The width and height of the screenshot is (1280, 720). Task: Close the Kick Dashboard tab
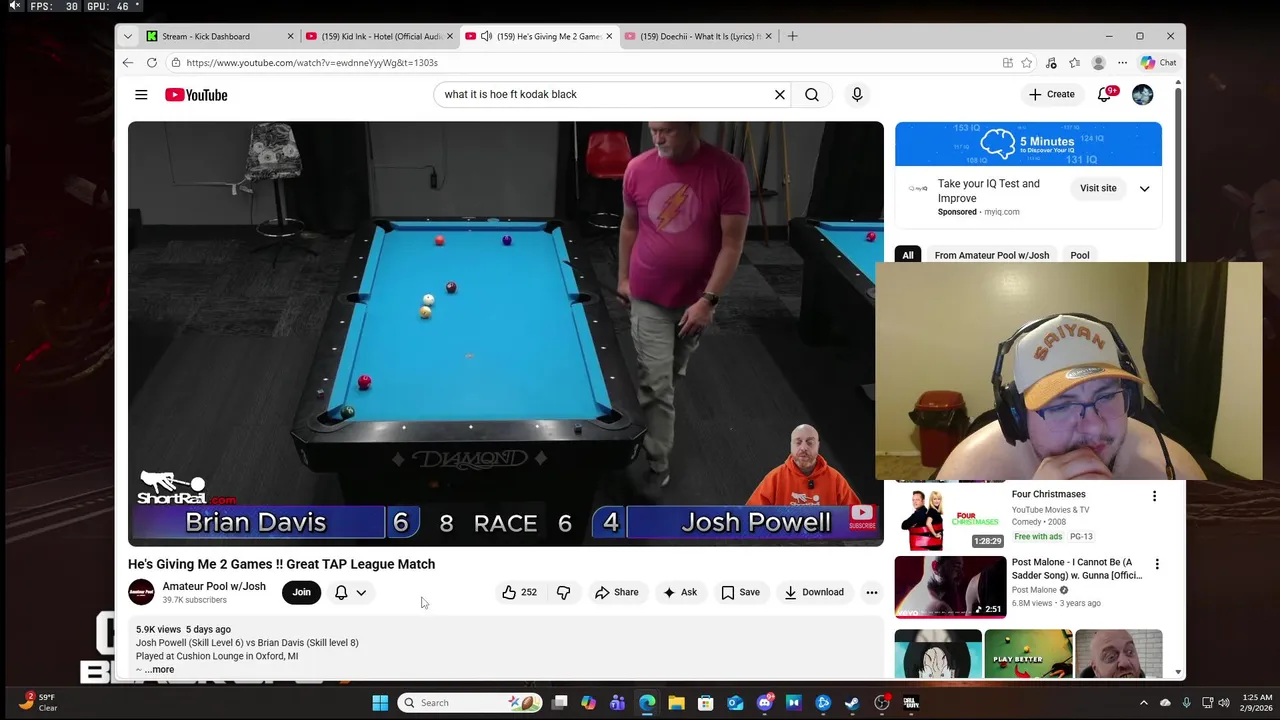(x=291, y=36)
